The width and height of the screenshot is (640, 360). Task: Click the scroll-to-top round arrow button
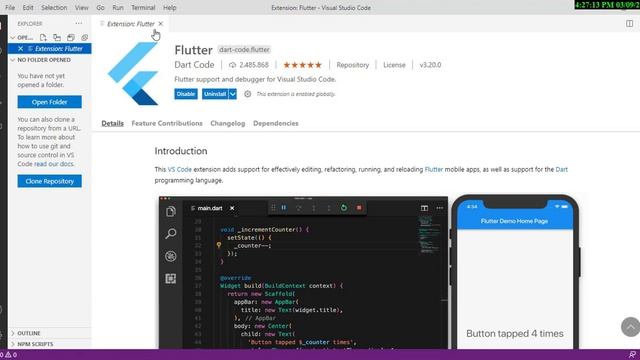click(x=631, y=327)
